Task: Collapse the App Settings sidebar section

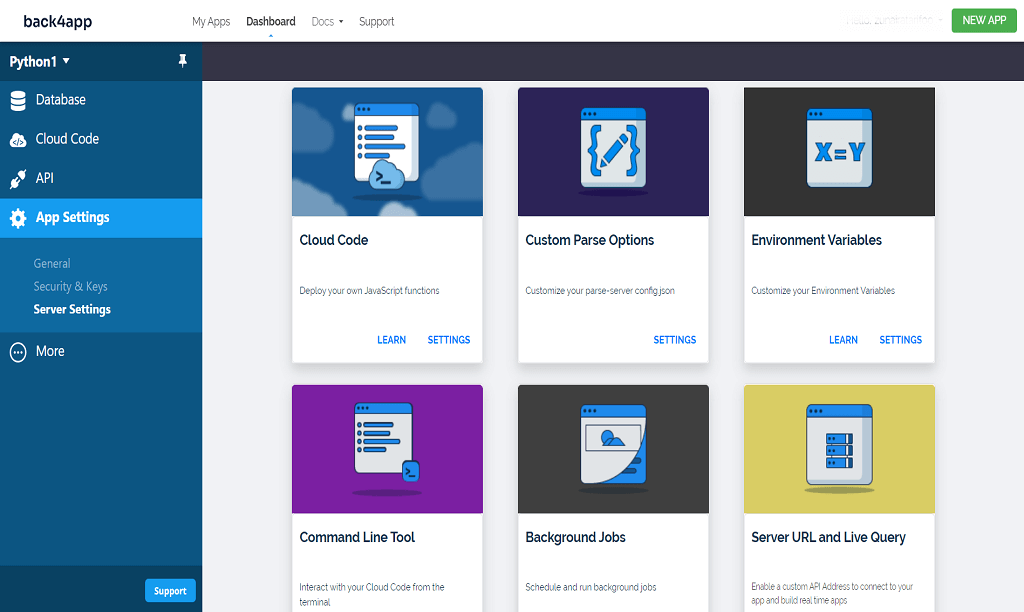Action: (x=101, y=218)
